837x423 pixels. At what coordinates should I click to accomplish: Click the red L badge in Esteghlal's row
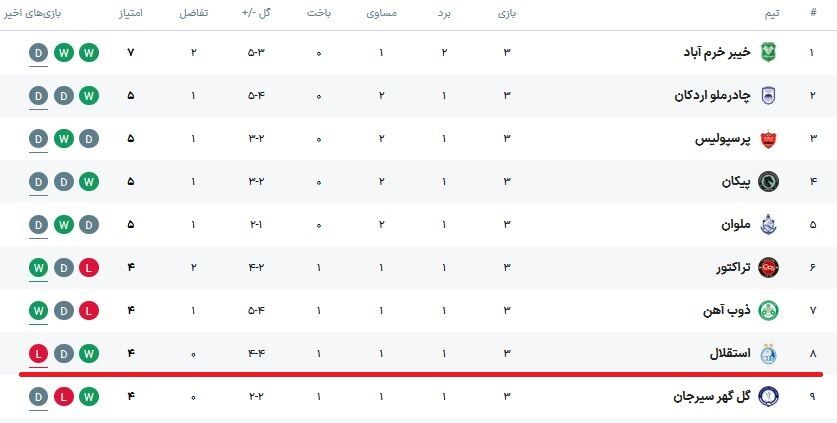click(x=38, y=353)
